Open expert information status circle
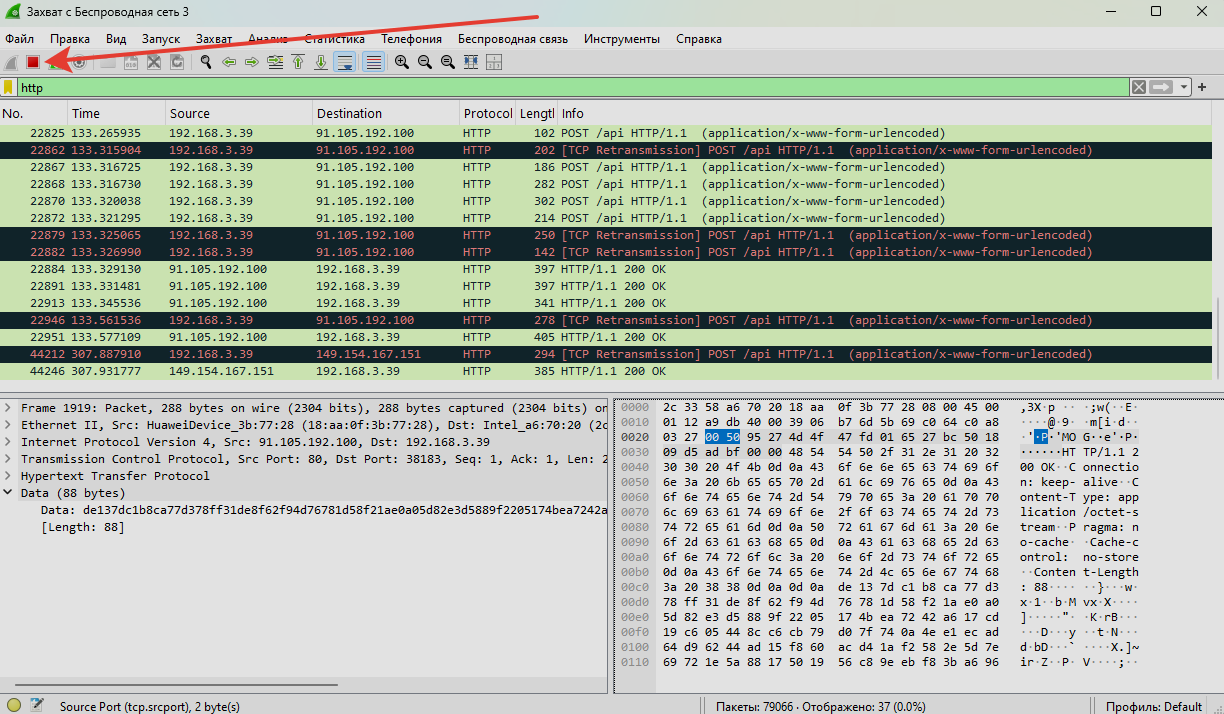 [x=13, y=706]
